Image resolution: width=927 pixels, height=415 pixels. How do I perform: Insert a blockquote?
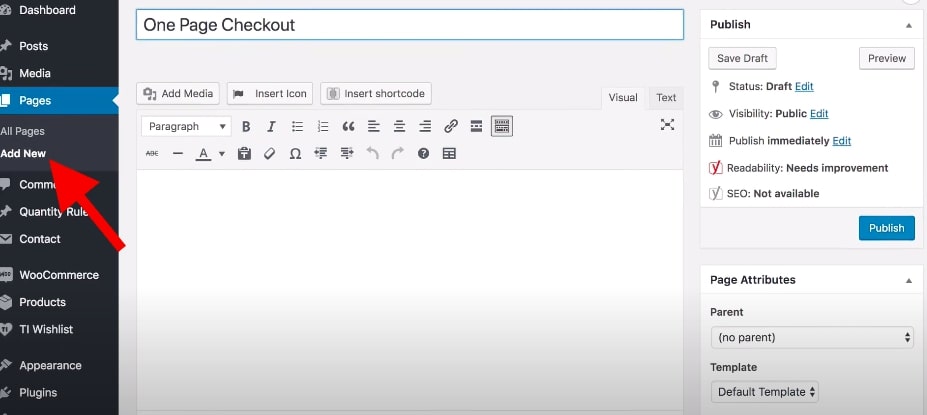click(348, 126)
